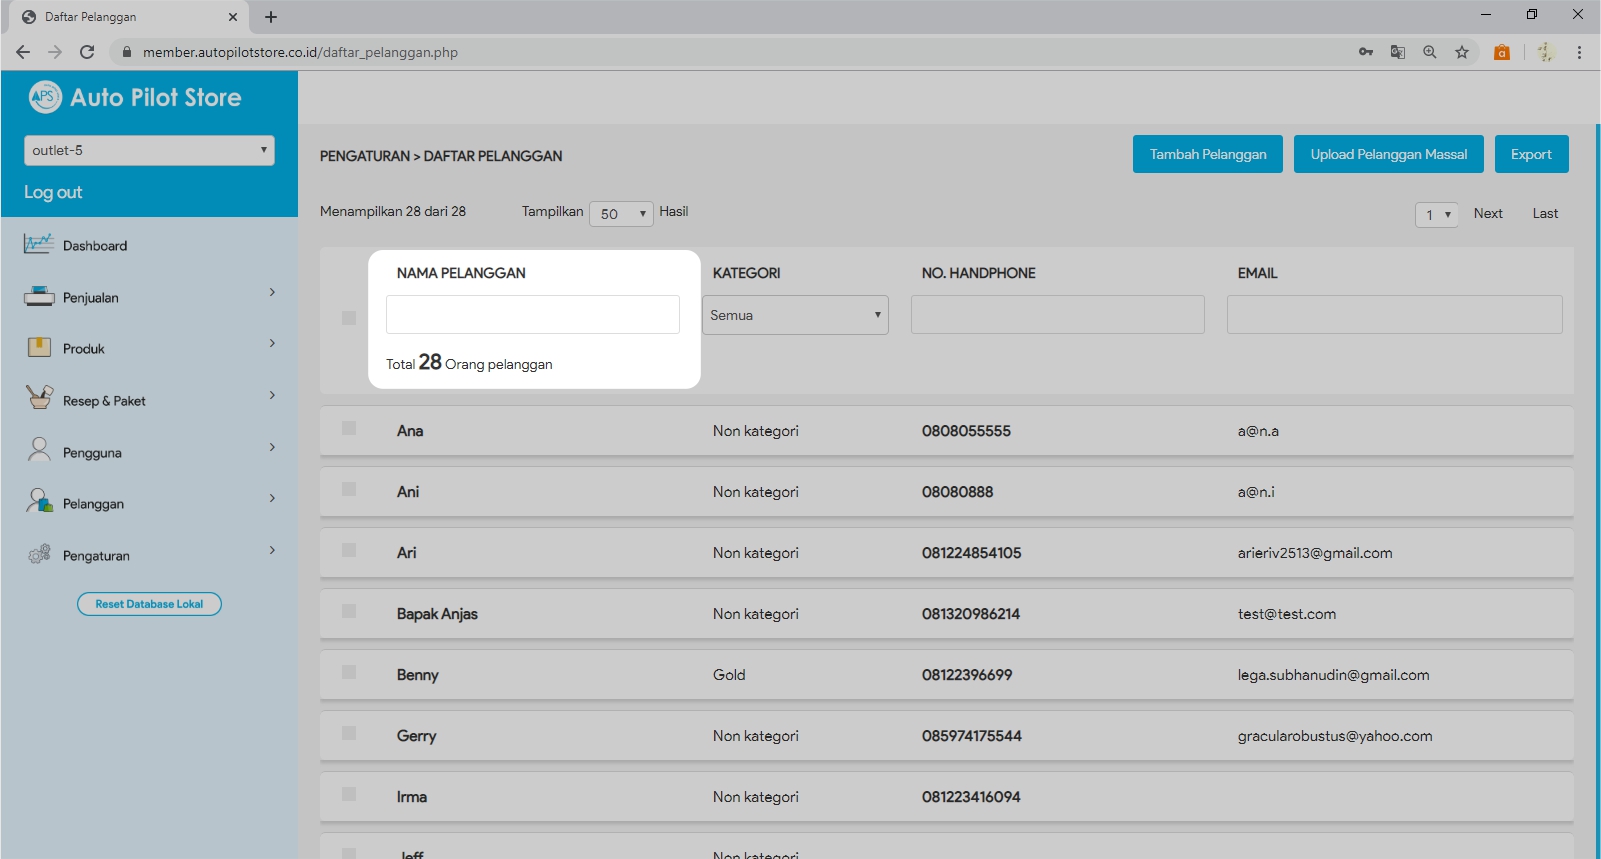This screenshot has height=859, width=1601.
Task: Click the Penjualan cash register icon
Action: click(x=39, y=296)
